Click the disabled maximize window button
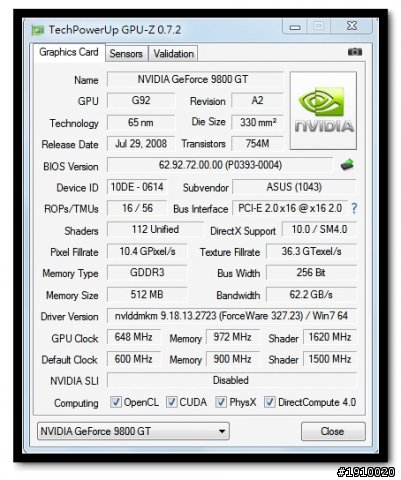Image resolution: width=401 pixels, height=480 pixels. (x=319, y=26)
